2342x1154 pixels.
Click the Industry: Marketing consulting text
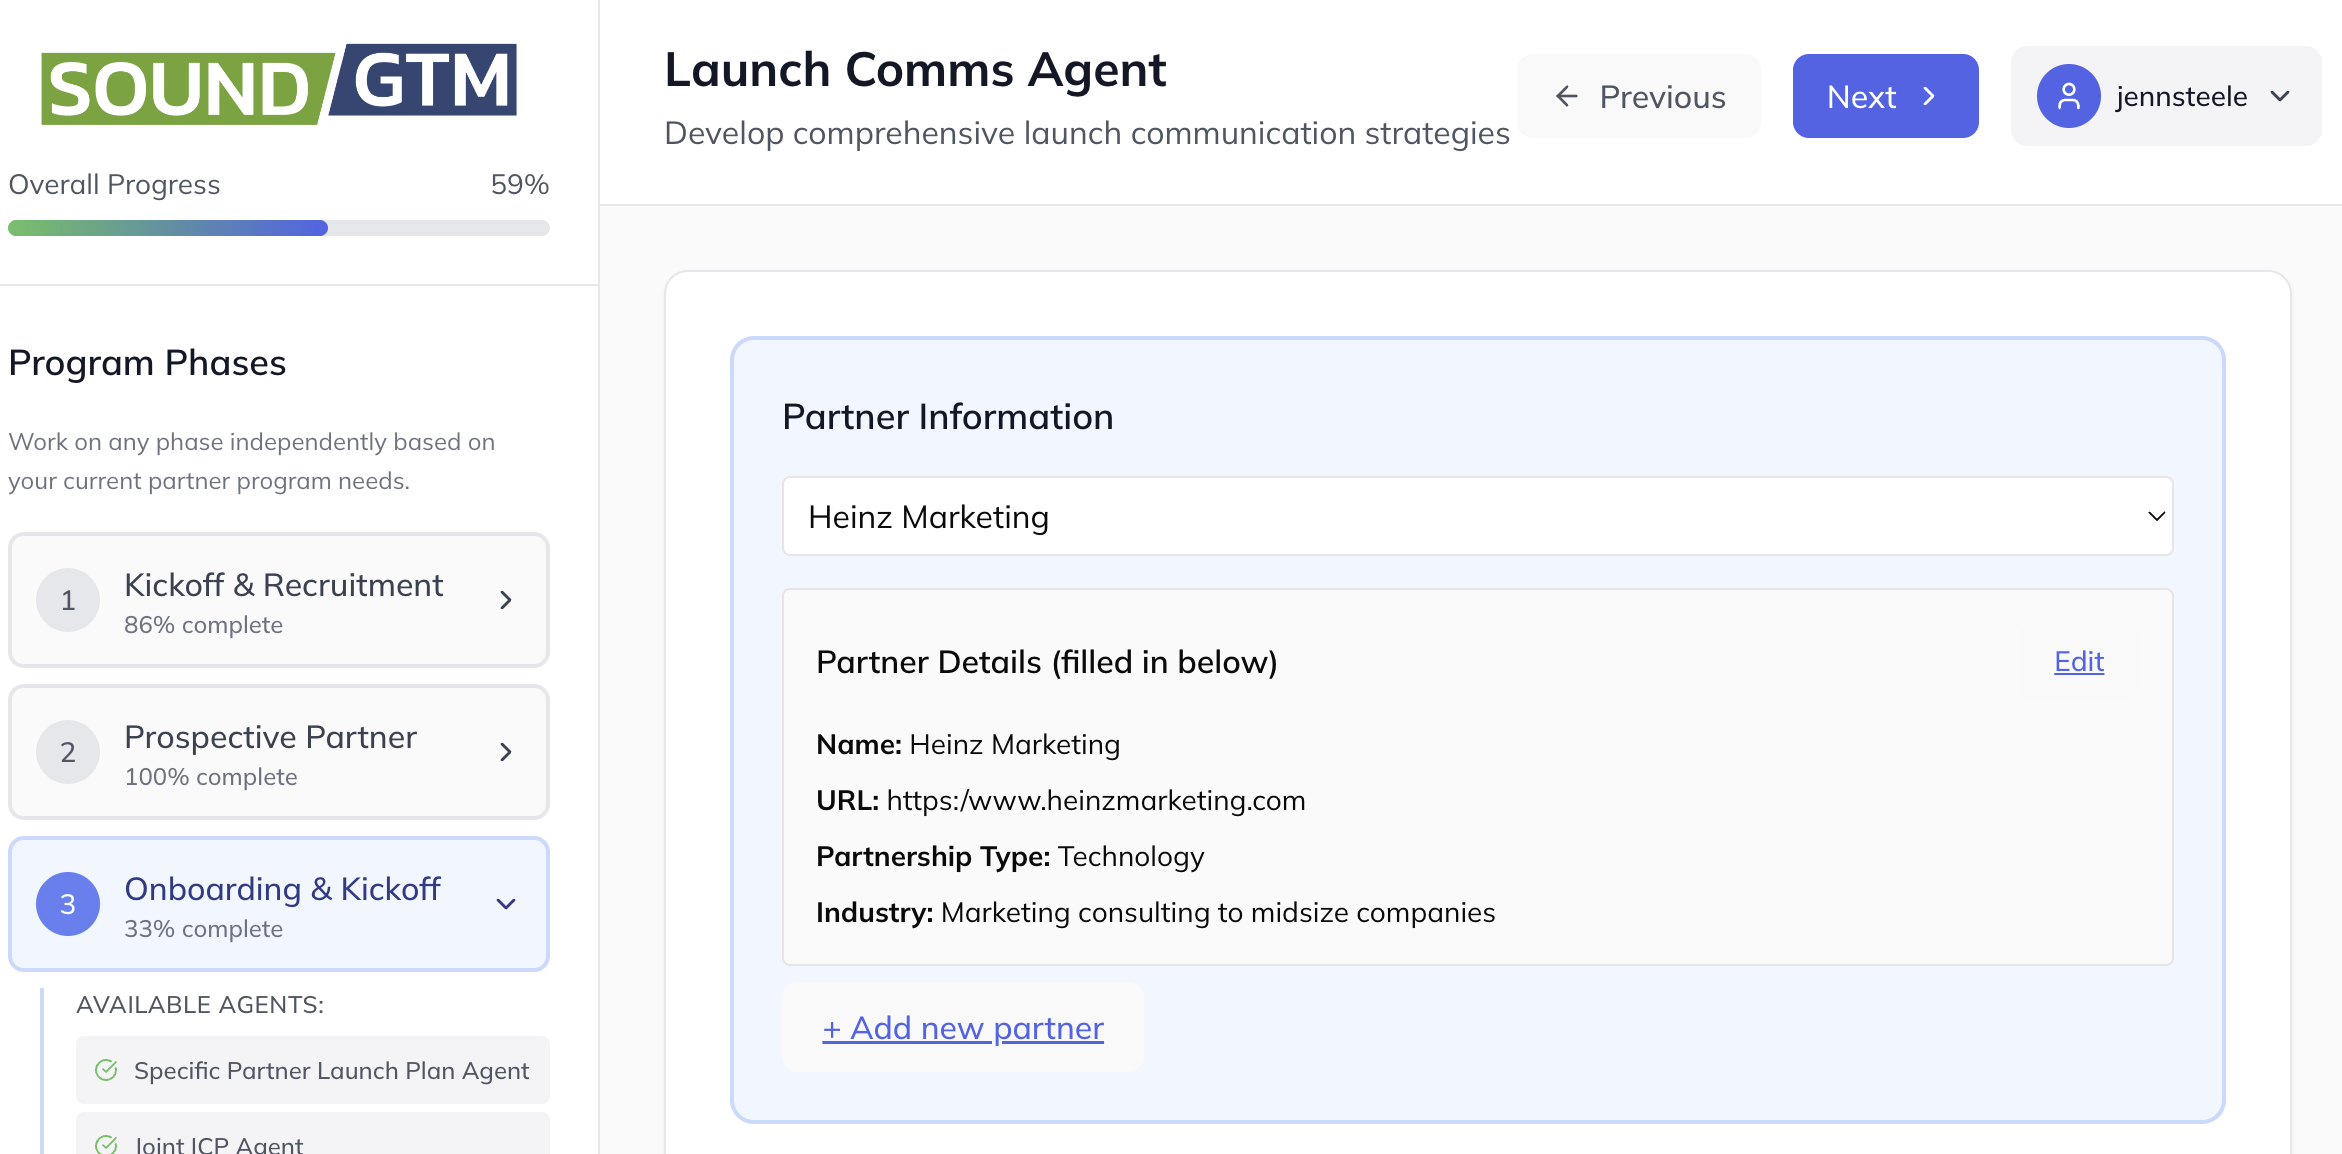pos(1156,912)
